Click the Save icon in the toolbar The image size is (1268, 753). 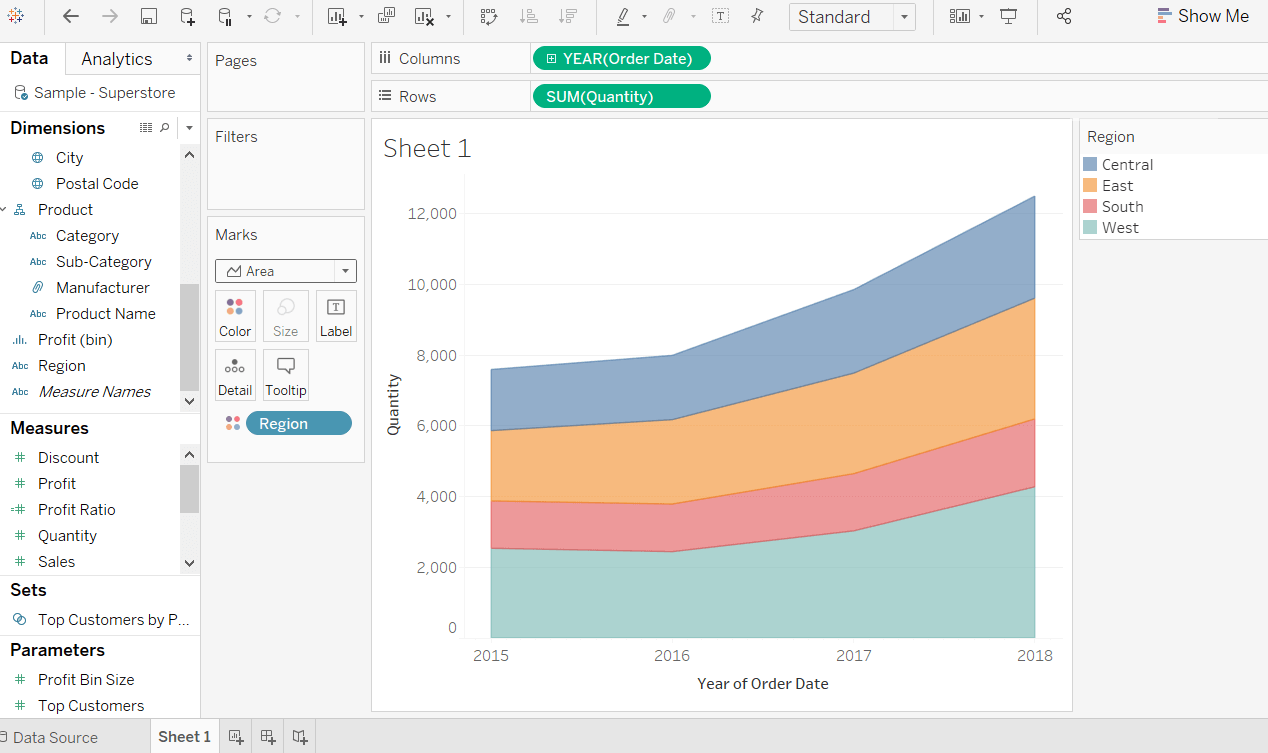pyautogui.click(x=148, y=16)
